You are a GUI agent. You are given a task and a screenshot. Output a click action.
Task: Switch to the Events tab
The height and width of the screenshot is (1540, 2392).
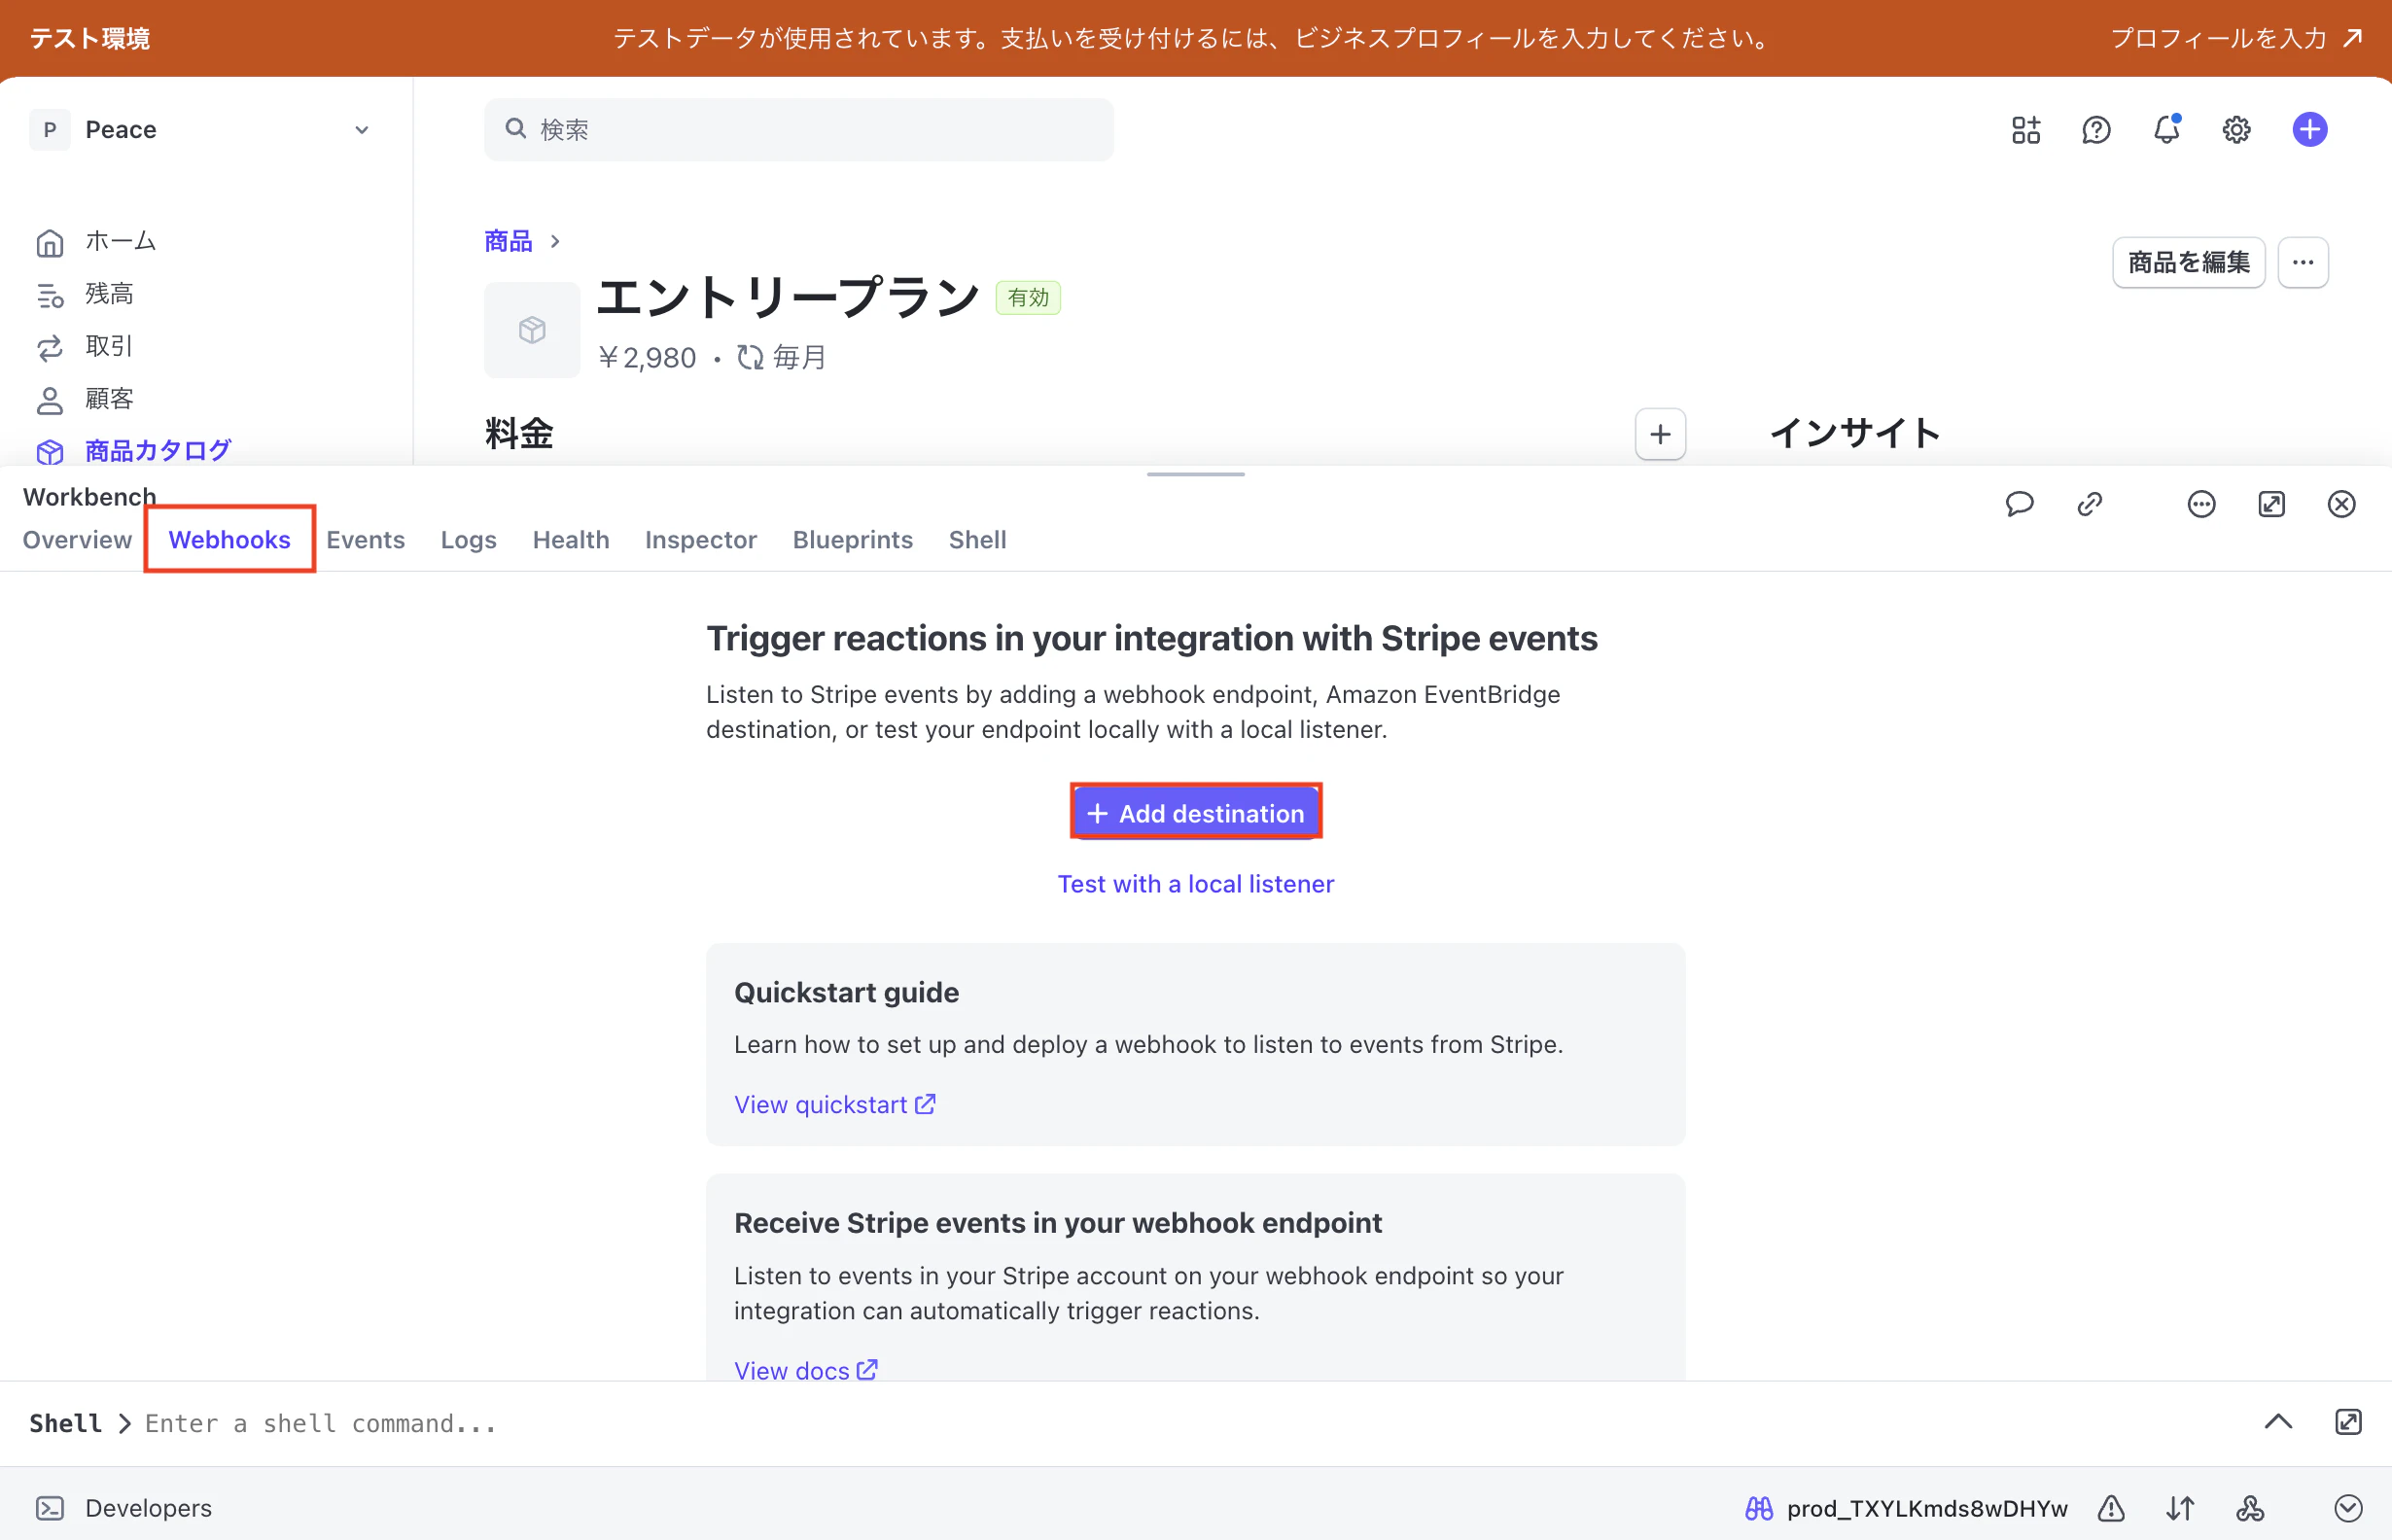pyautogui.click(x=365, y=540)
